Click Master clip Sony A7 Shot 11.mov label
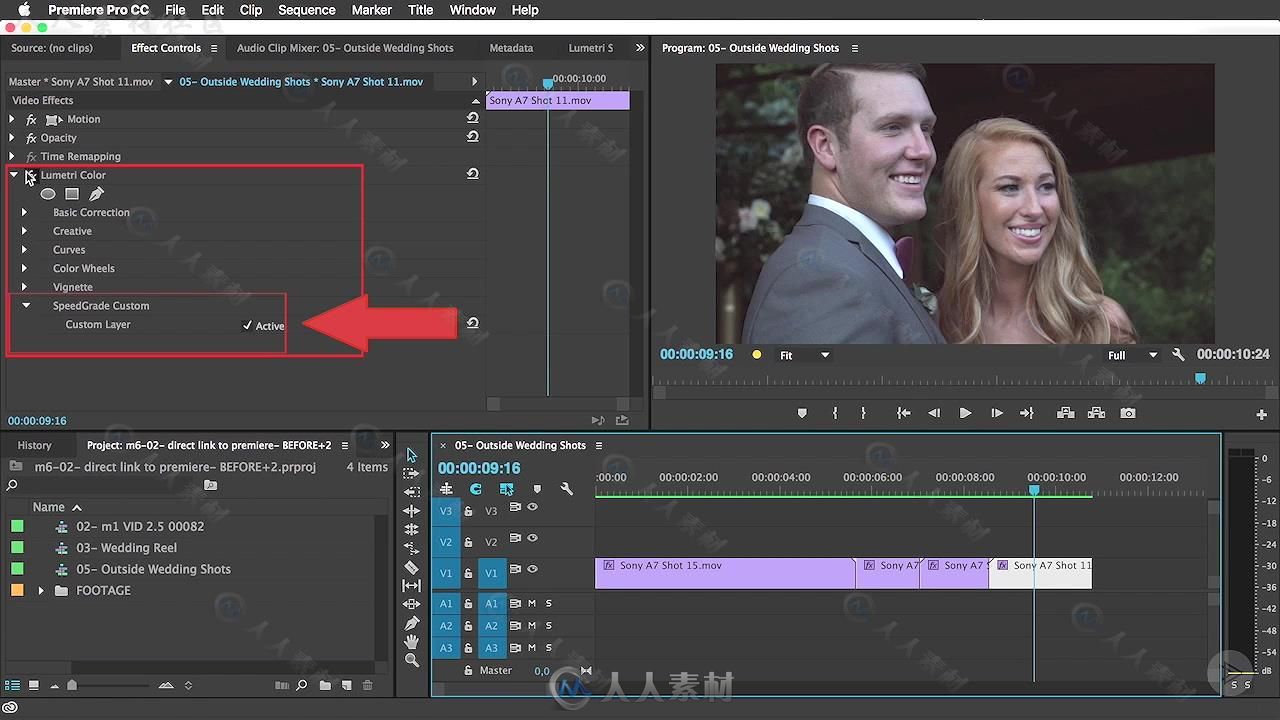This screenshot has width=1280, height=720. point(80,82)
